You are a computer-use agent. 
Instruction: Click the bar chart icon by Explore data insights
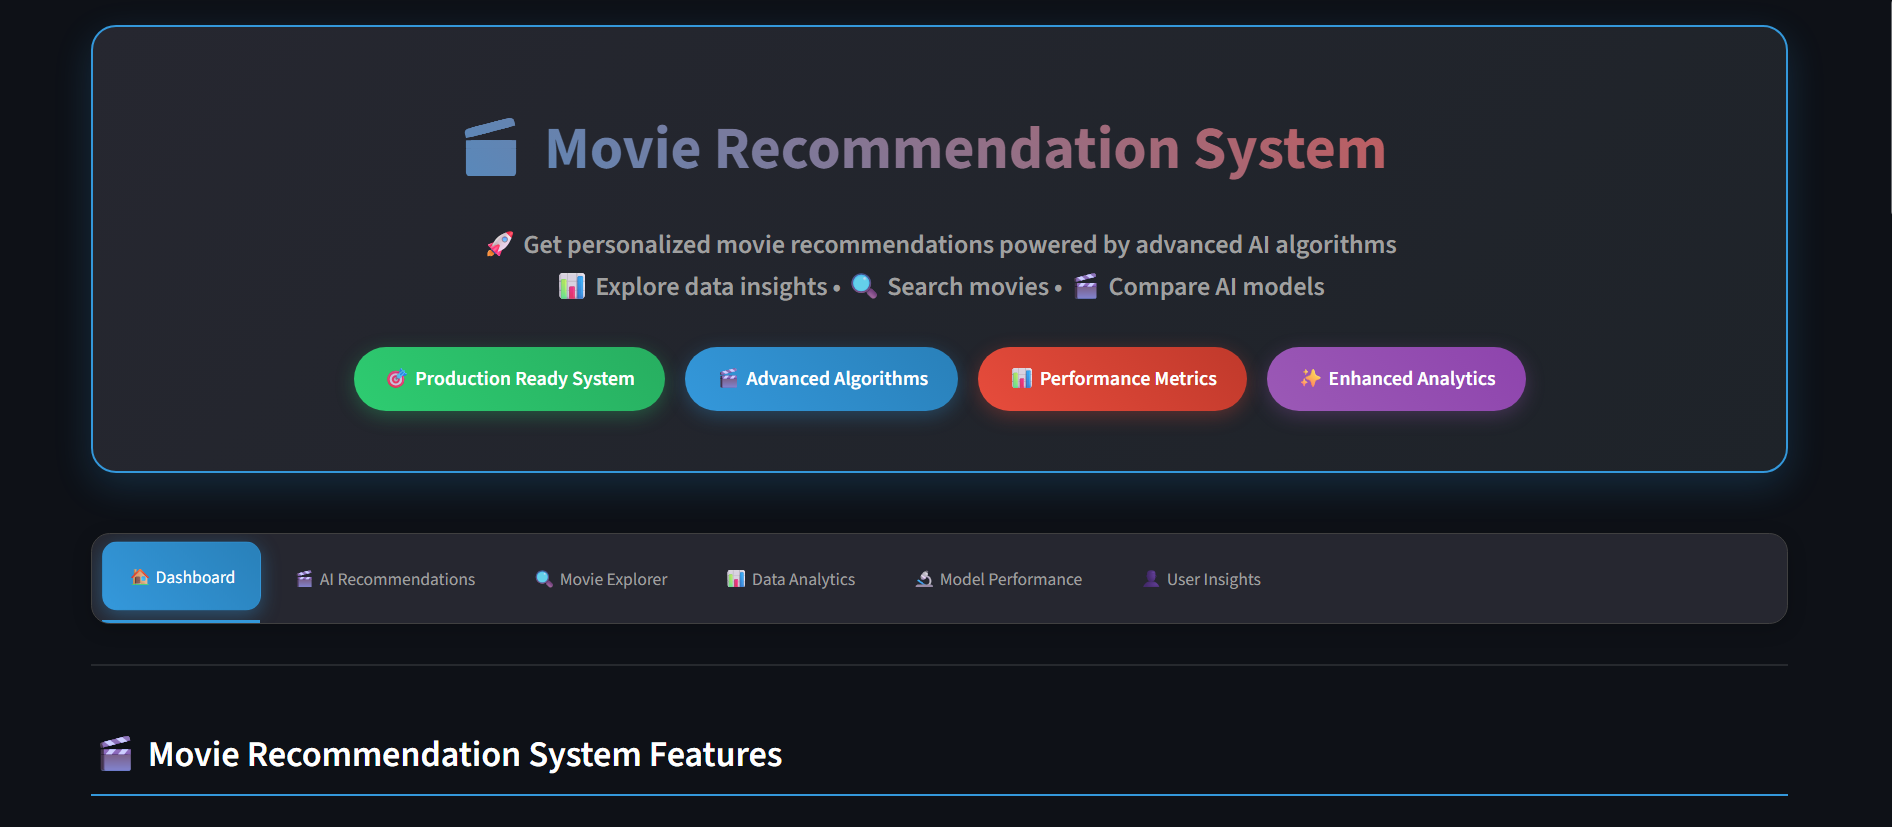[571, 286]
